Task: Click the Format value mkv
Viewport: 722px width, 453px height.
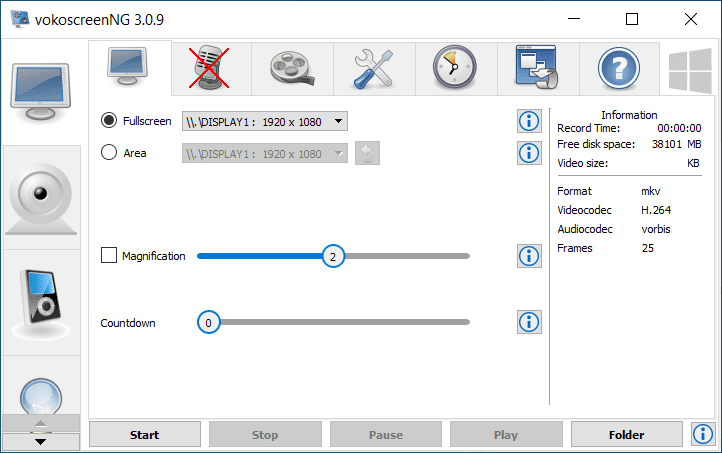Action: click(x=651, y=191)
